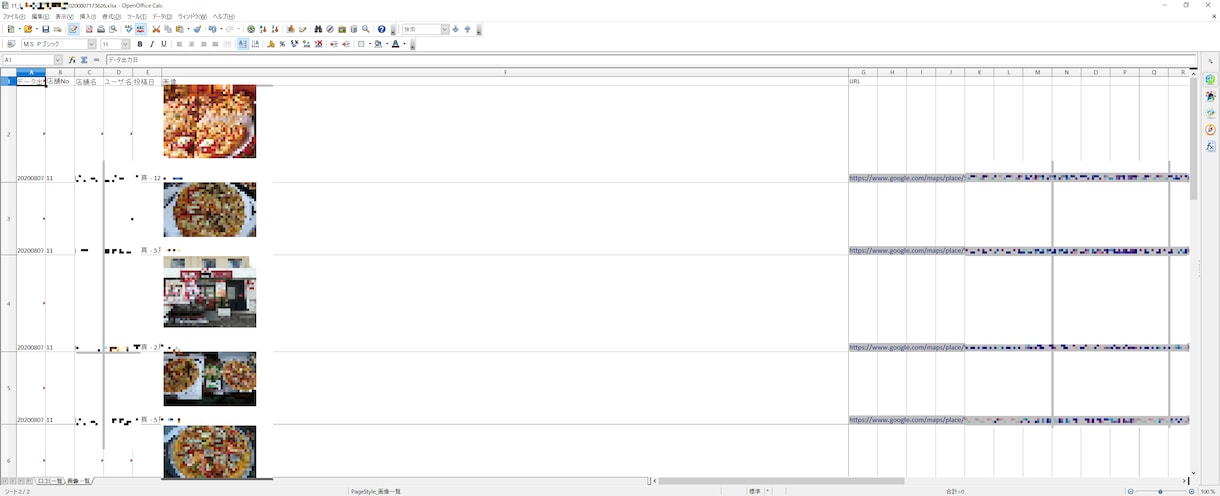The height and width of the screenshot is (496, 1220).
Task: Click the Sum sigma icon
Action: [x=84, y=60]
